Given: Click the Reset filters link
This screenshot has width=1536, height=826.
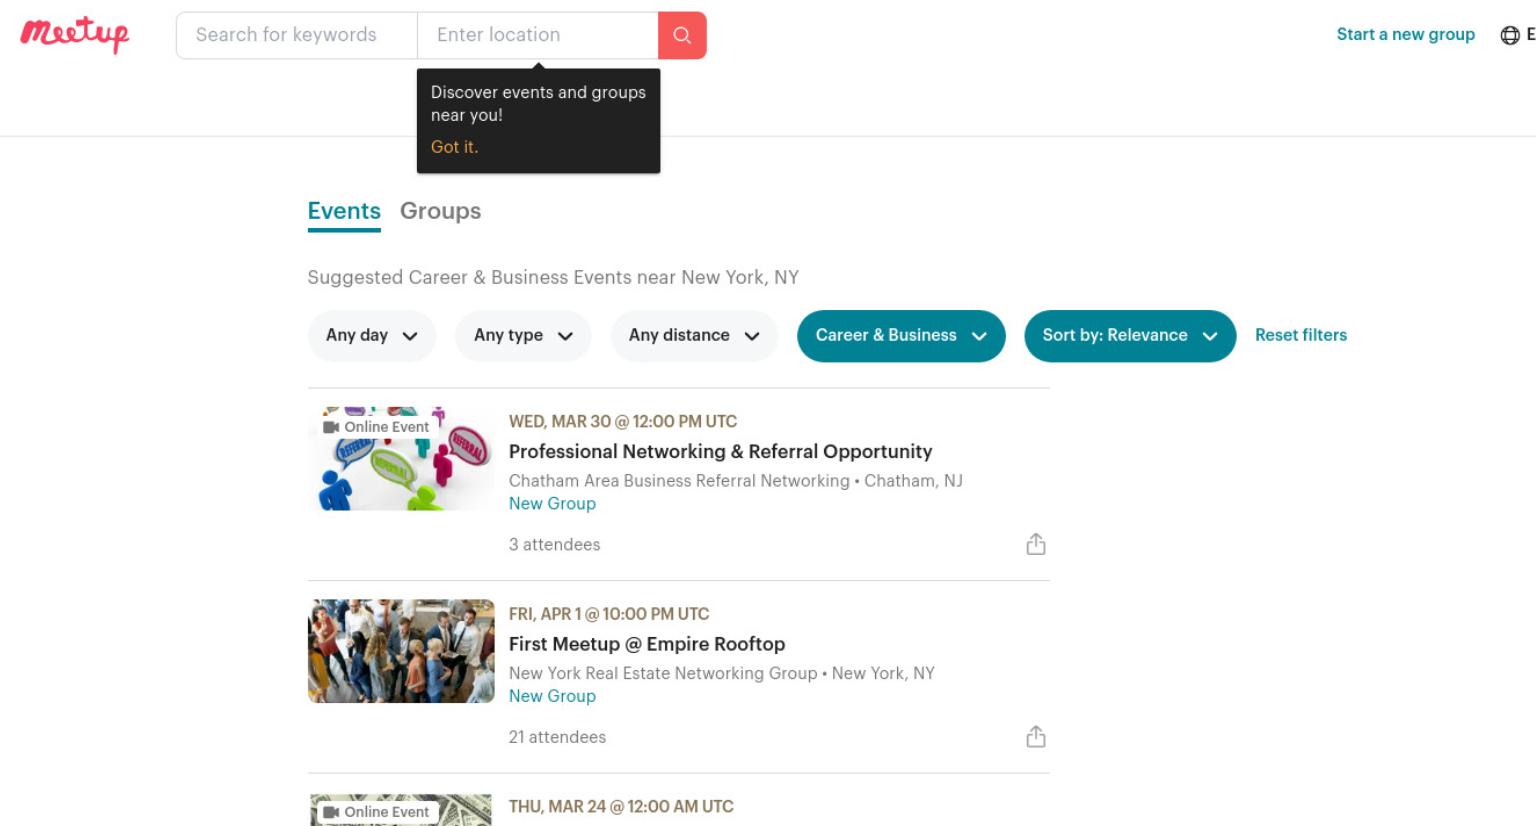Looking at the screenshot, I should [1301, 335].
